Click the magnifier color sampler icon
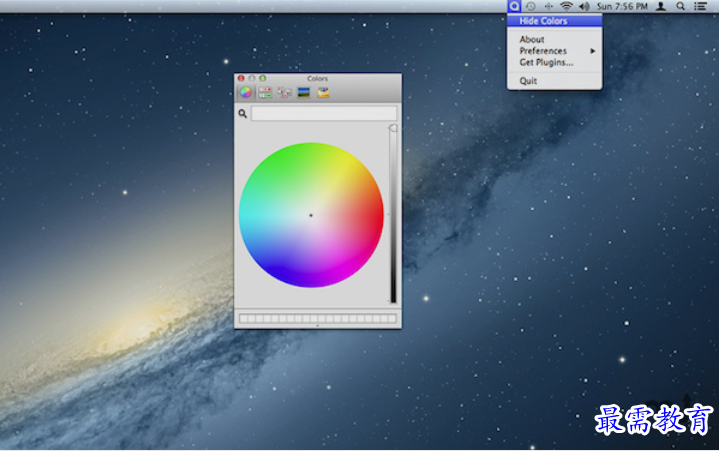The height and width of the screenshot is (451, 719). click(x=243, y=114)
